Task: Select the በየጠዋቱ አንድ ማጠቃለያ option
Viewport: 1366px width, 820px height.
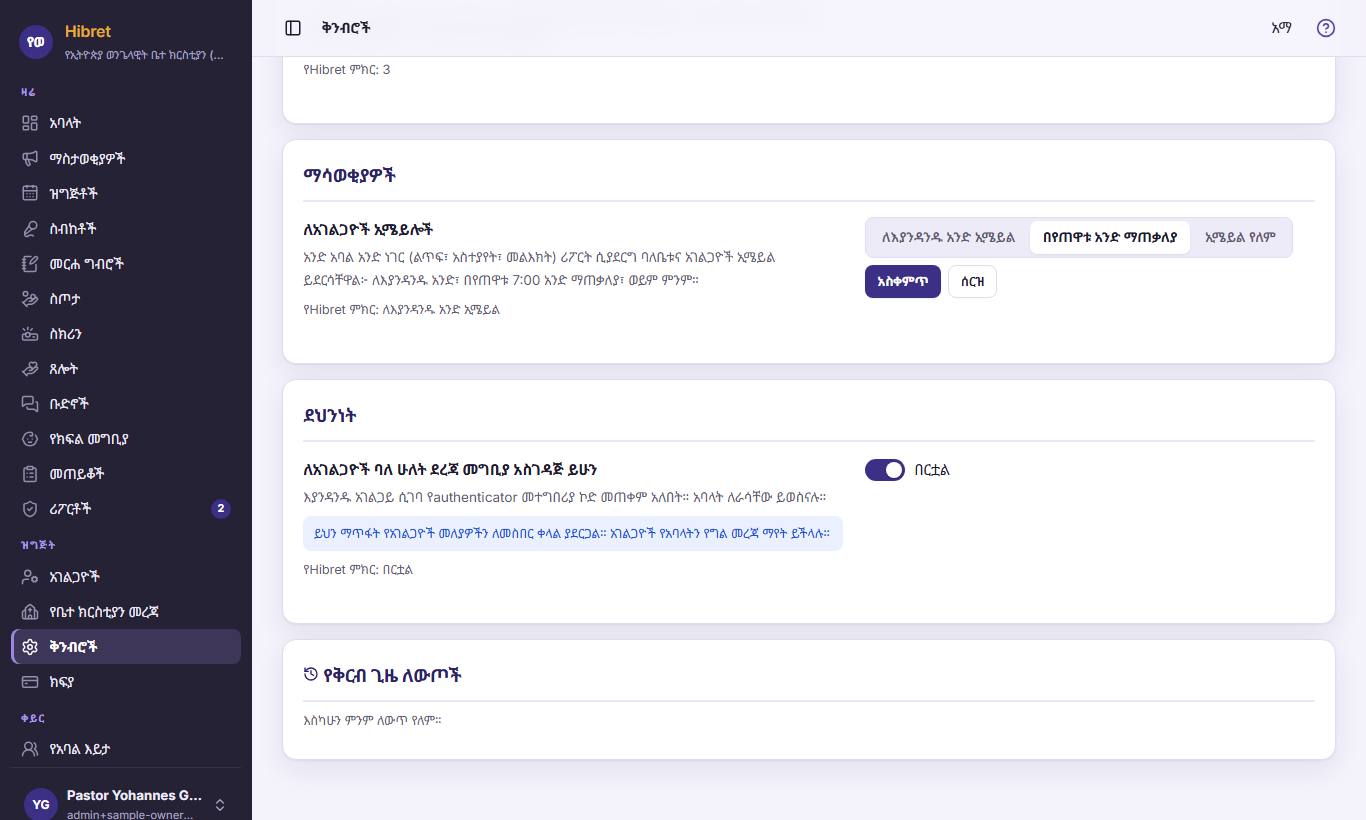Action: click(x=1110, y=238)
